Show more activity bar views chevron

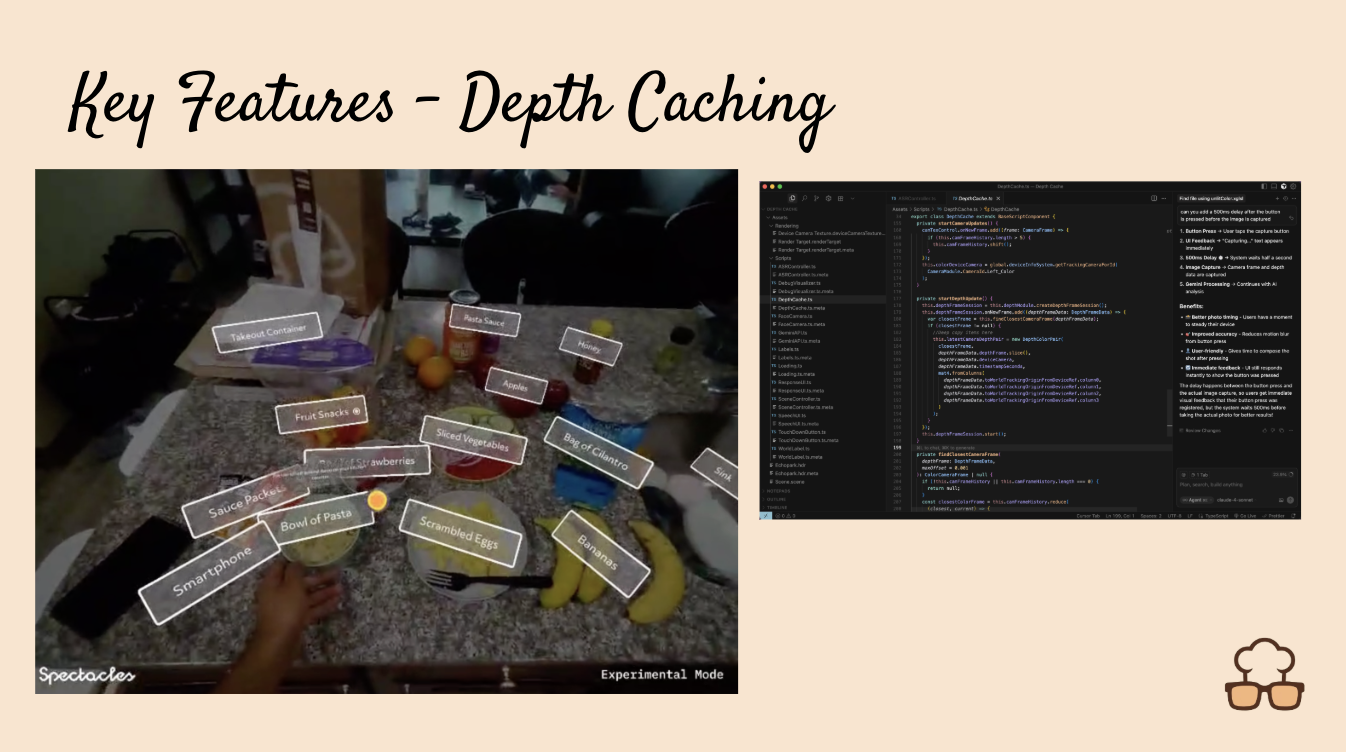(852, 198)
